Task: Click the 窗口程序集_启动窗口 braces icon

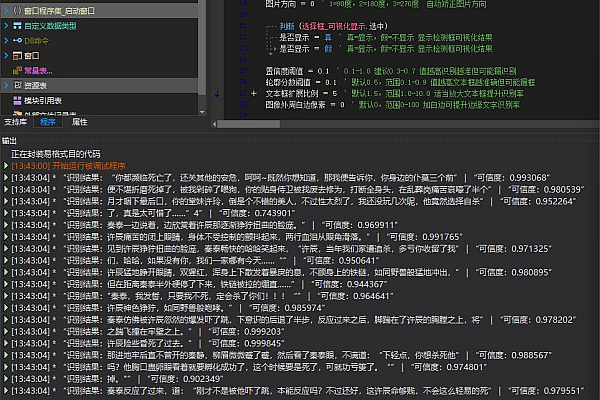Action: 17,11
